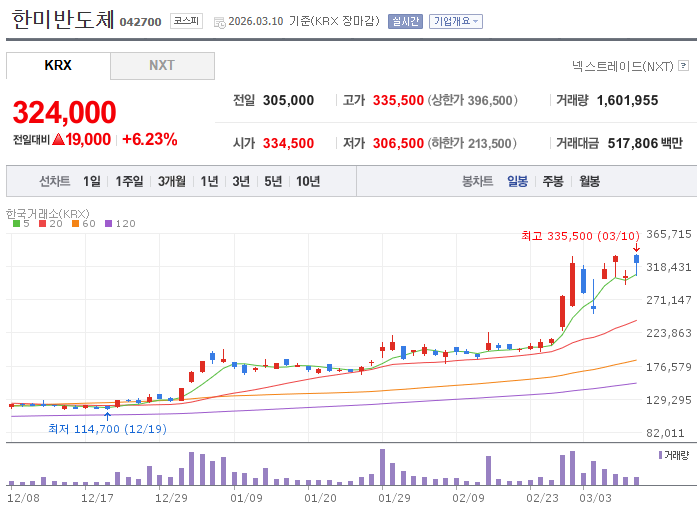Select the 1년 line chart period
This screenshot has width=697, height=511.
click(x=209, y=181)
